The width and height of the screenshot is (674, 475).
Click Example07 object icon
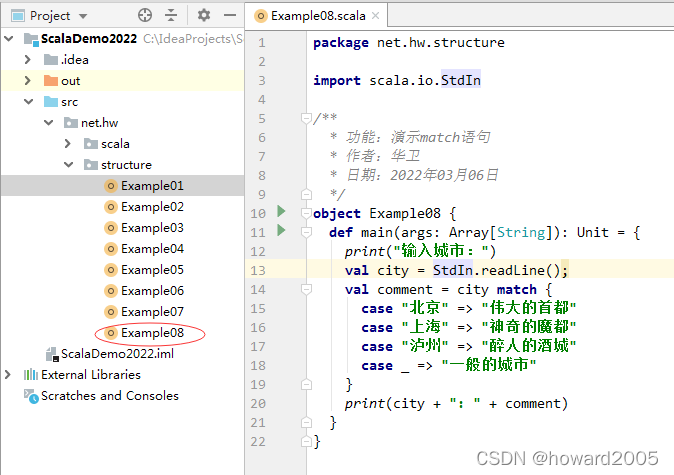pos(111,311)
